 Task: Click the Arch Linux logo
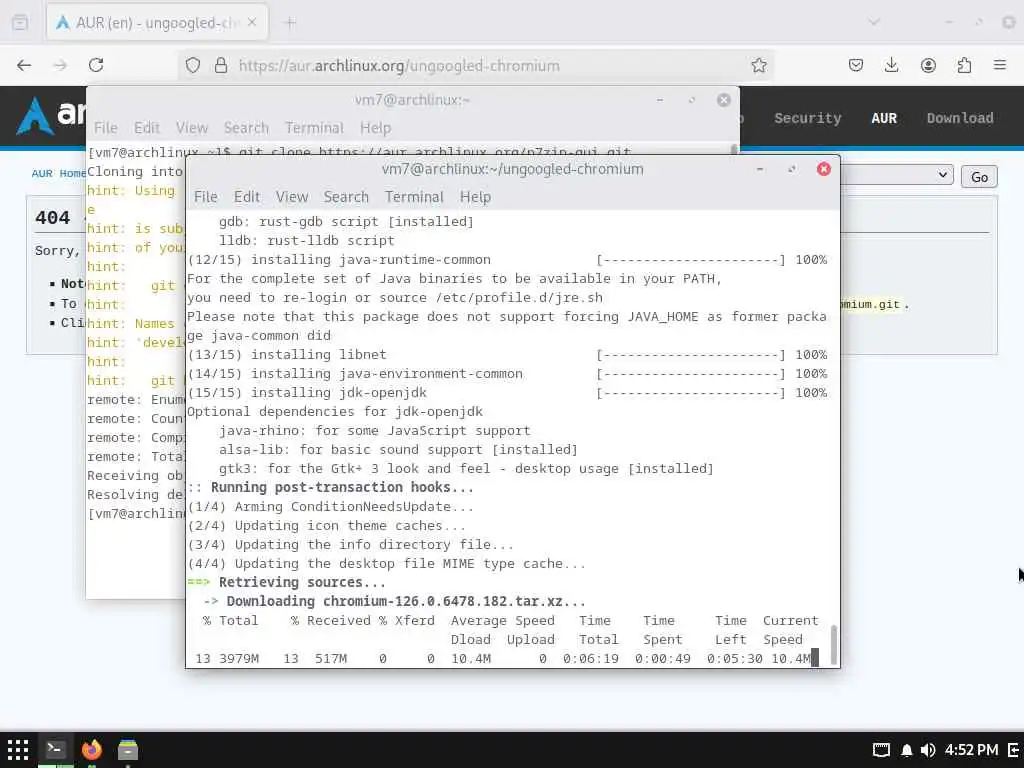point(51,116)
